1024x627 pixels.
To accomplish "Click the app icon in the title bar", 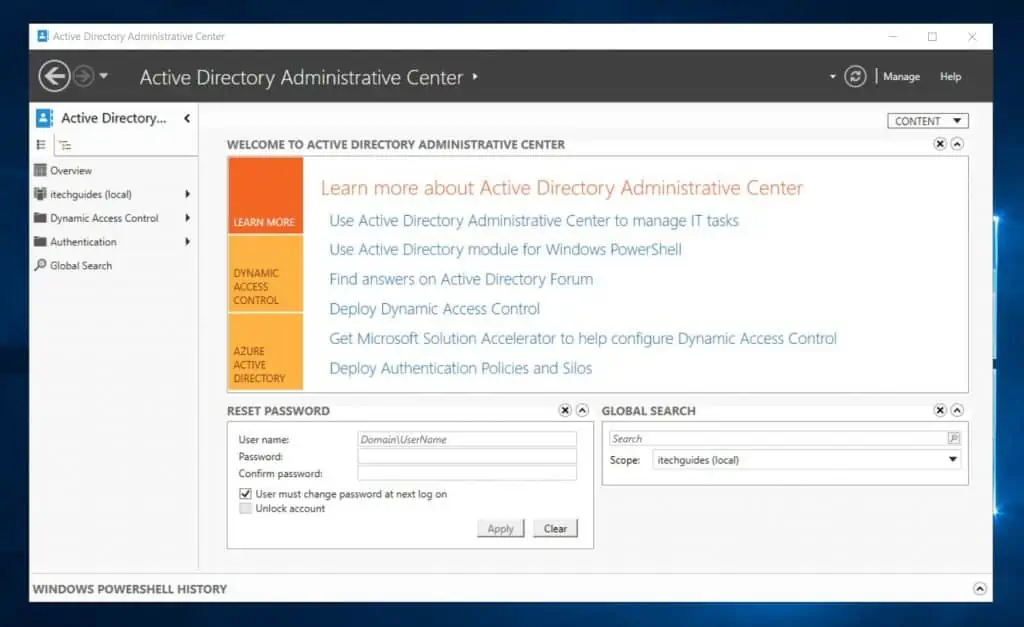I will point(42,36).
